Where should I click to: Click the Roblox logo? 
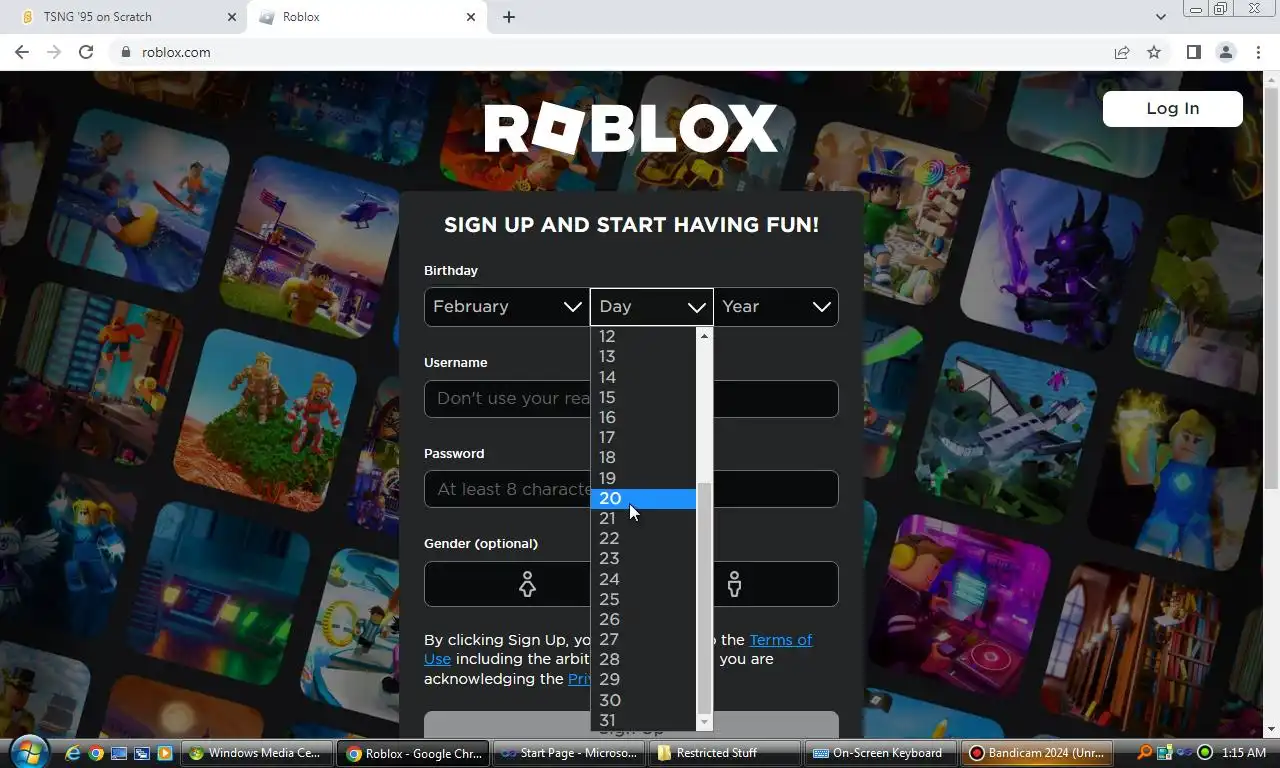[x=631, y=129]
